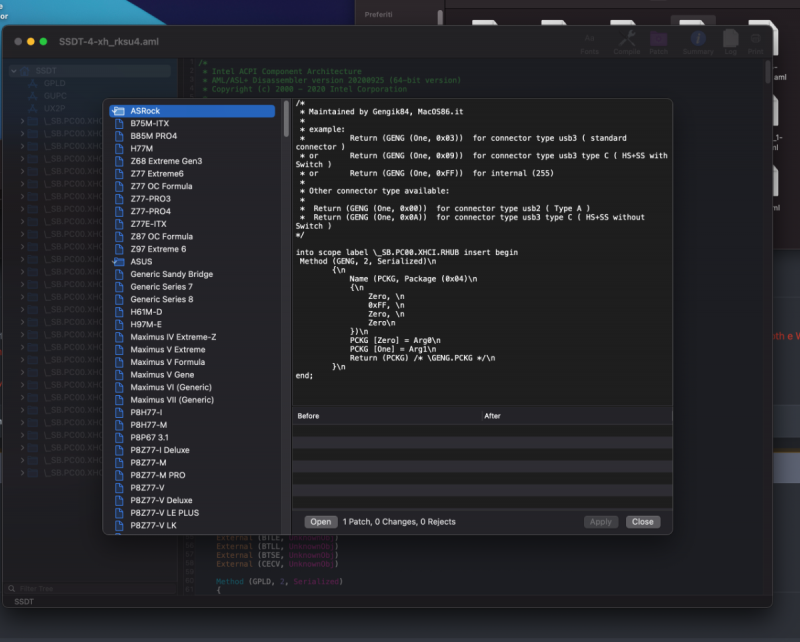Select the Maximus V Gene patch
Screen dimensions: 800x642
[162, 375]
